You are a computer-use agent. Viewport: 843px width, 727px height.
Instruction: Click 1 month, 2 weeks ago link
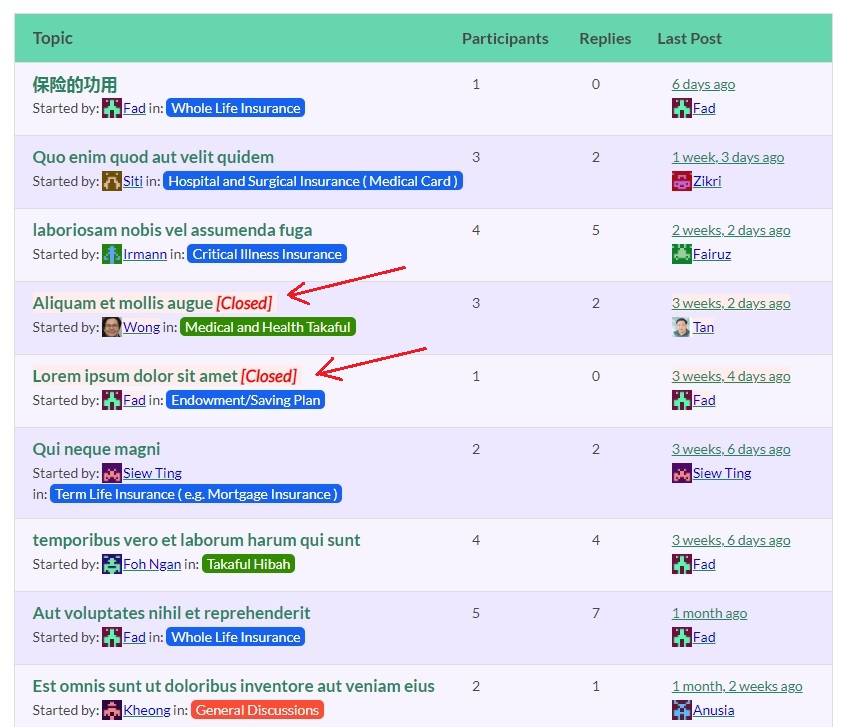pos(737,687)
